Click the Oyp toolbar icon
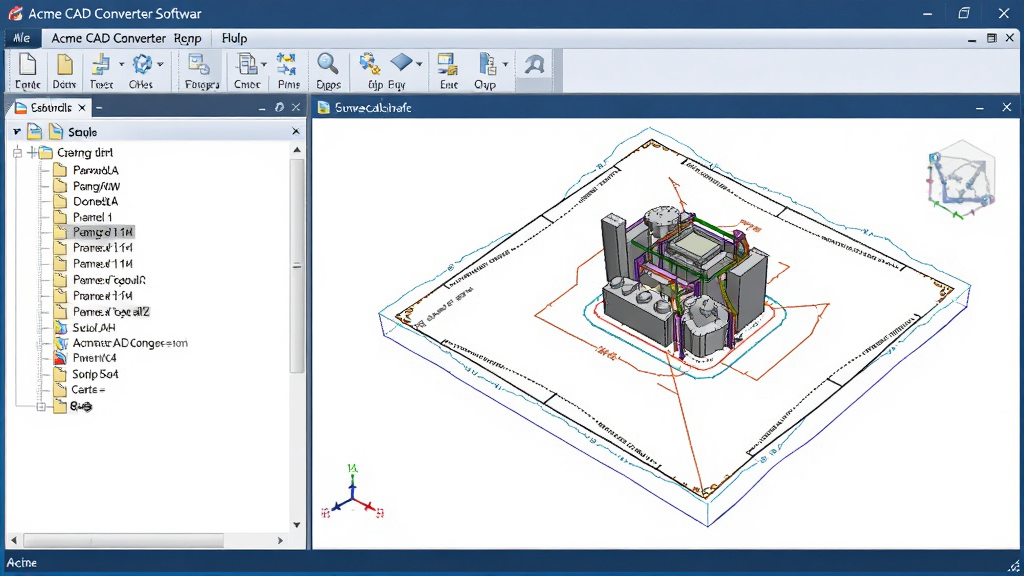The width and height of the screenshot is (1024, 576). (487, 65)
